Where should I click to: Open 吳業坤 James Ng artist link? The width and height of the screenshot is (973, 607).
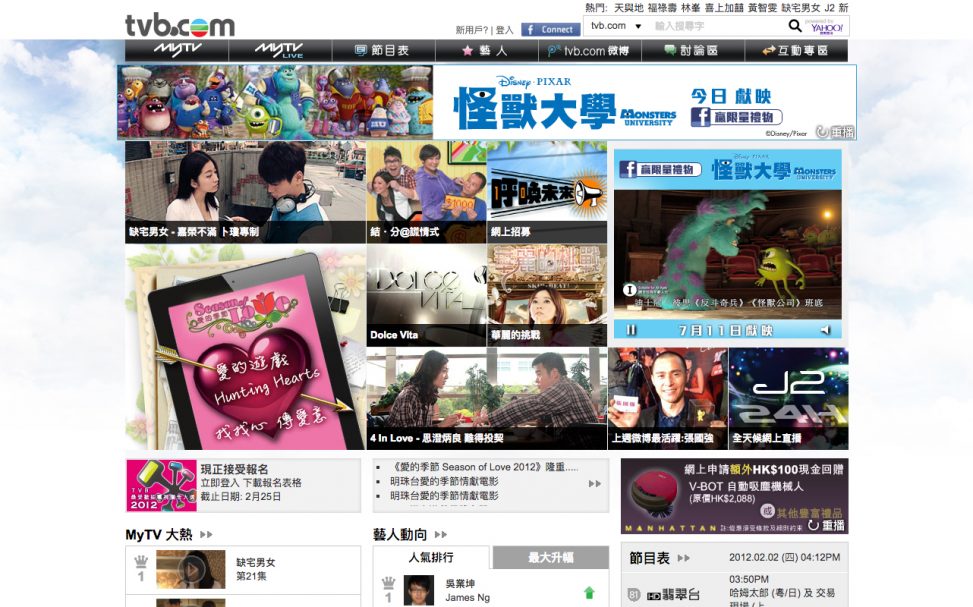click(x=467, y=590)
